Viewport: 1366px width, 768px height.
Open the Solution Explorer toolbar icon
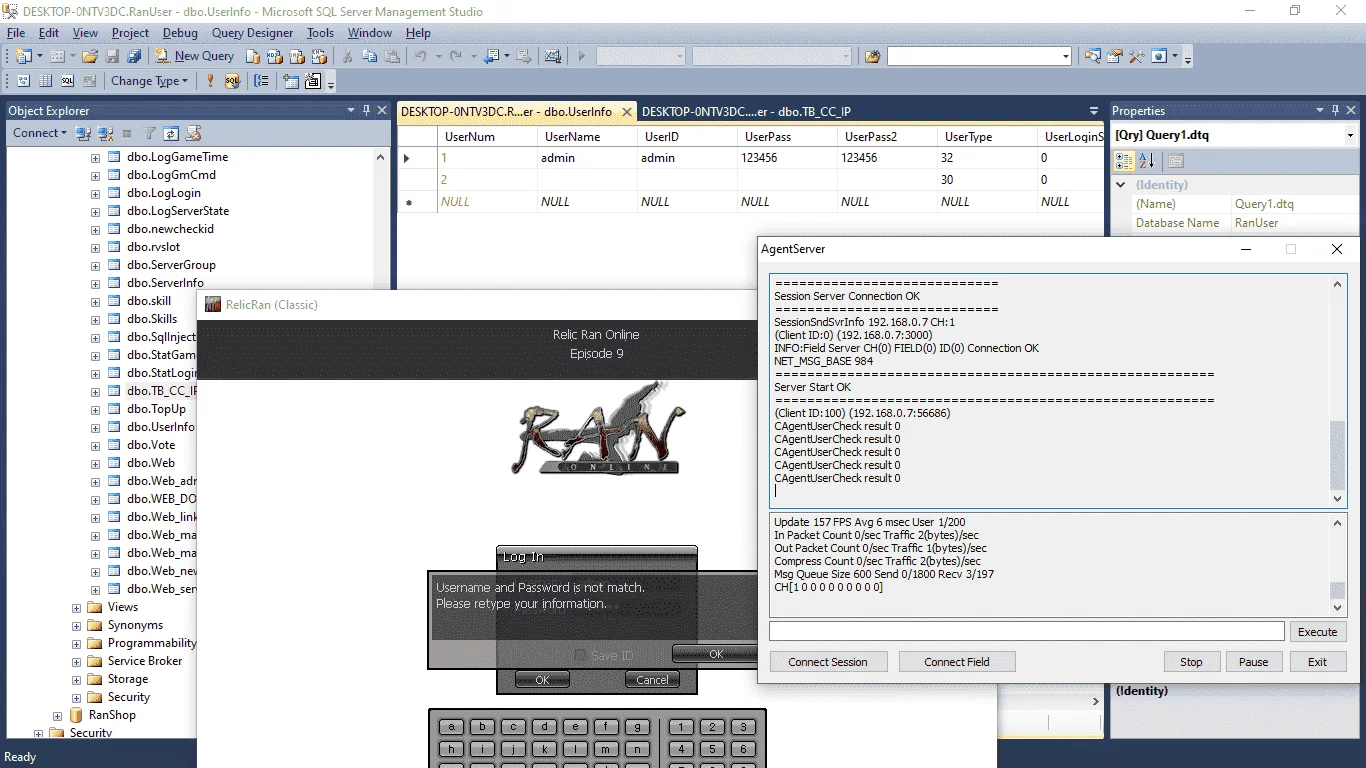click(x=1093, y=56)
